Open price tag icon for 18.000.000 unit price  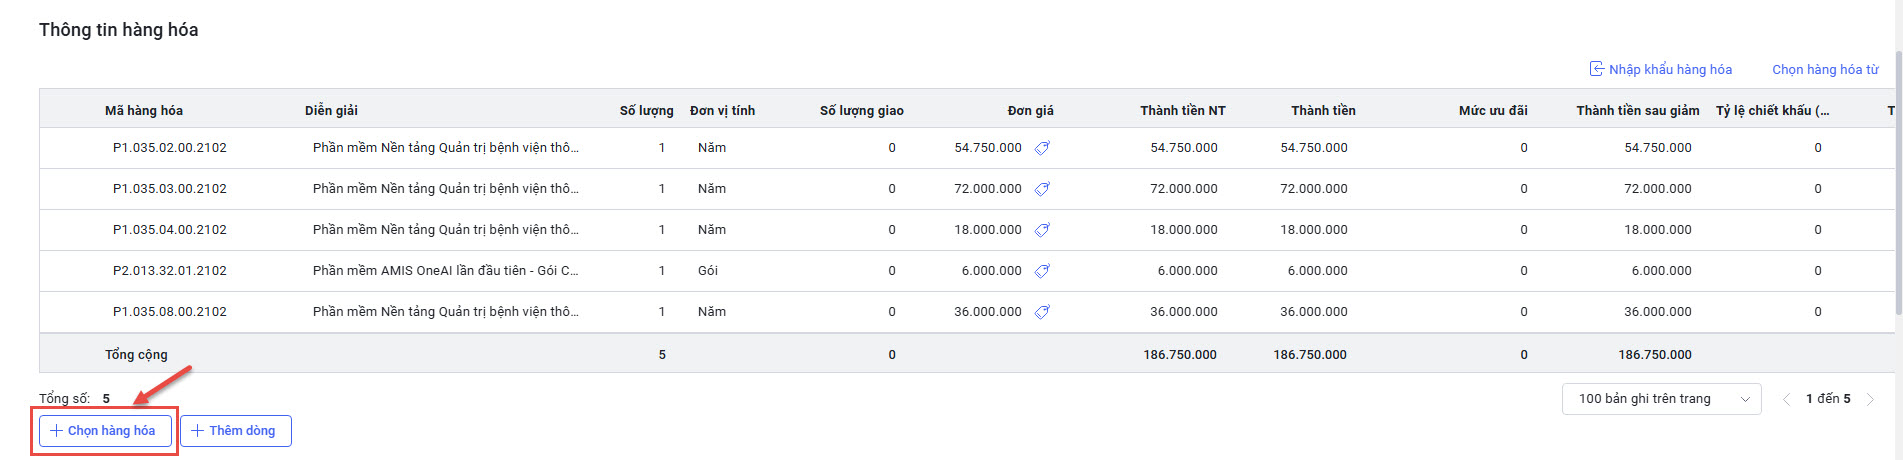click(x=1042, y=230)
